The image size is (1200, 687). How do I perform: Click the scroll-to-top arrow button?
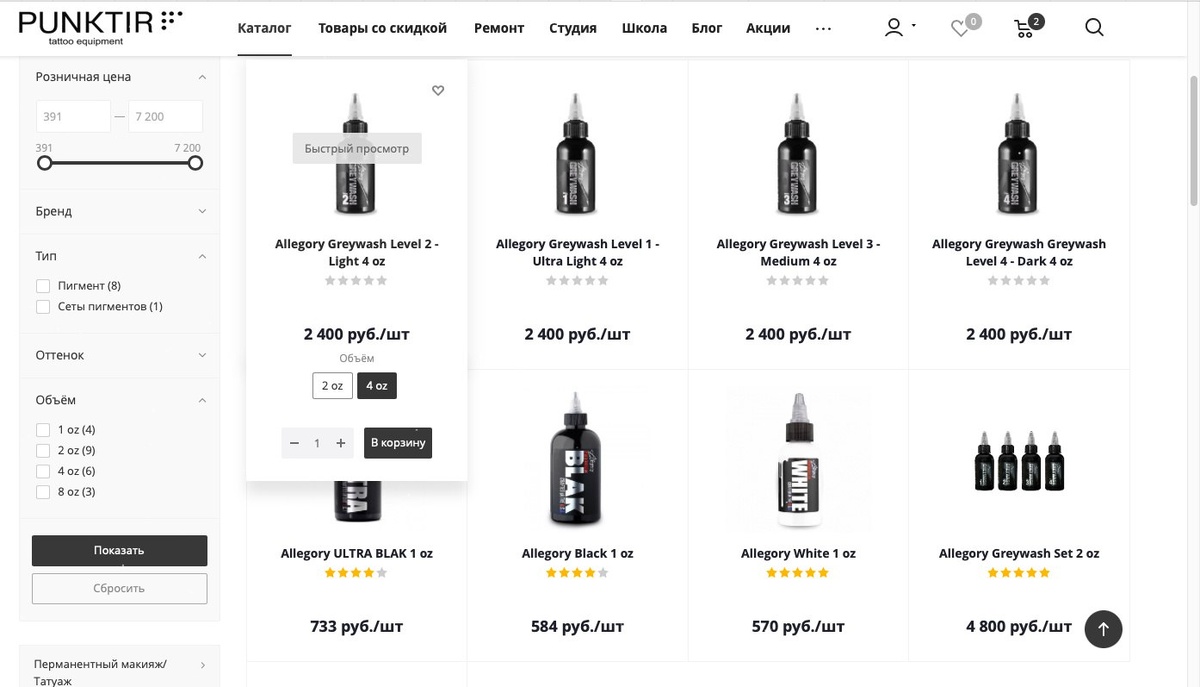(1103, 629)
